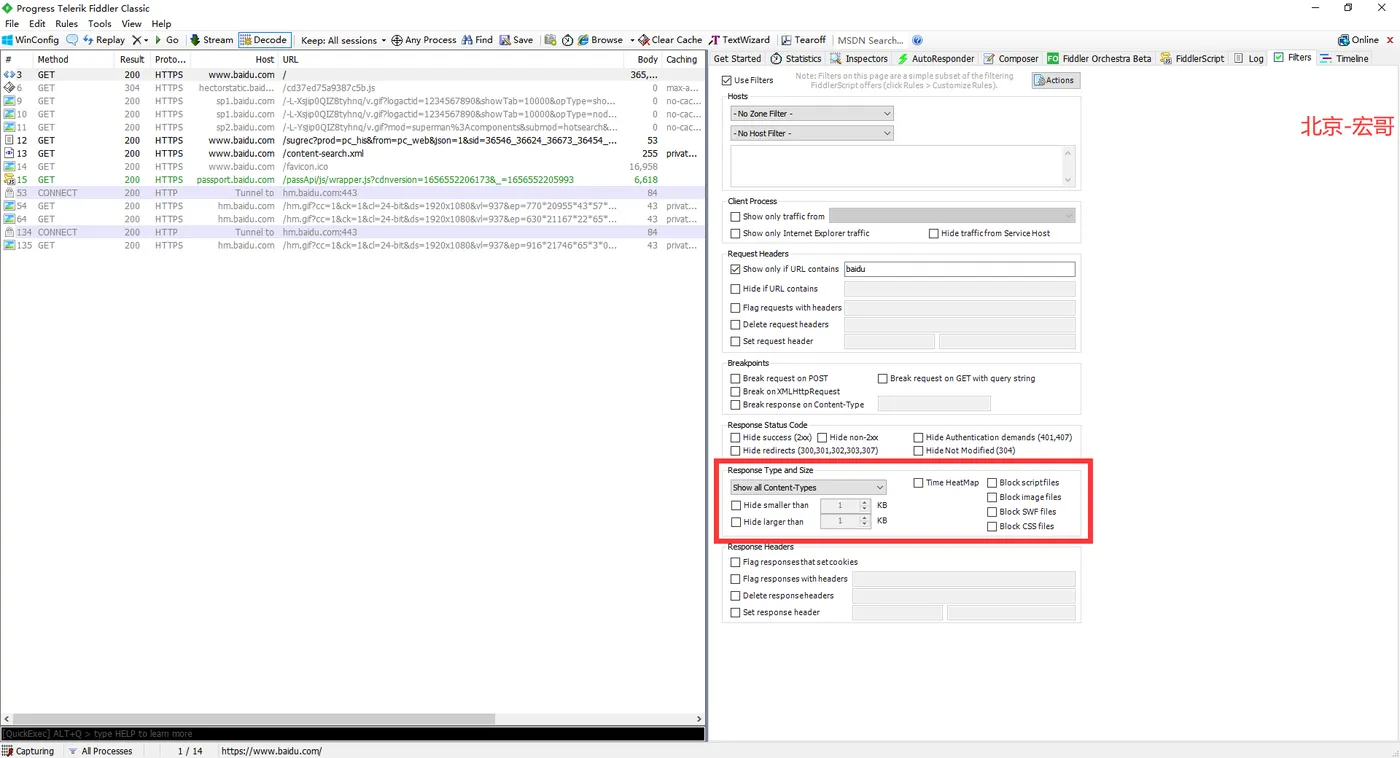1400x758 pixels.
Task: Open the FiddlerScript tab
Action: [1192, 58]
